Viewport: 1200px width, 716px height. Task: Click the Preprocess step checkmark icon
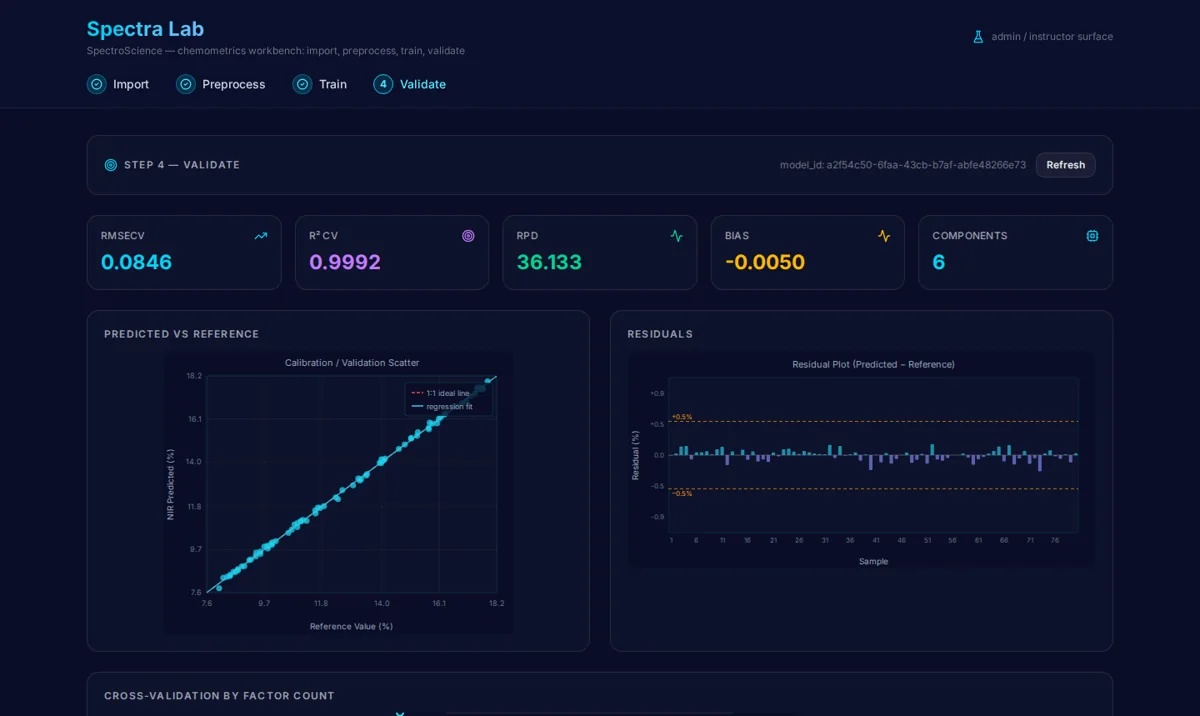click(186, 84)
